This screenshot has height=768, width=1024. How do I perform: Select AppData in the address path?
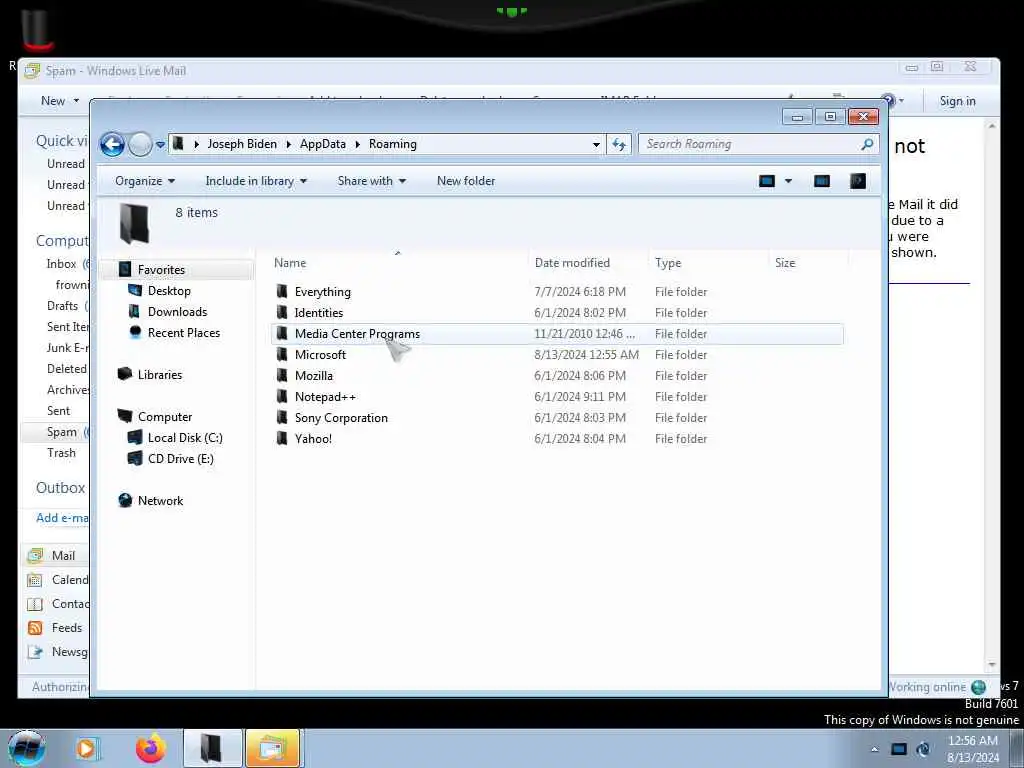323,144
